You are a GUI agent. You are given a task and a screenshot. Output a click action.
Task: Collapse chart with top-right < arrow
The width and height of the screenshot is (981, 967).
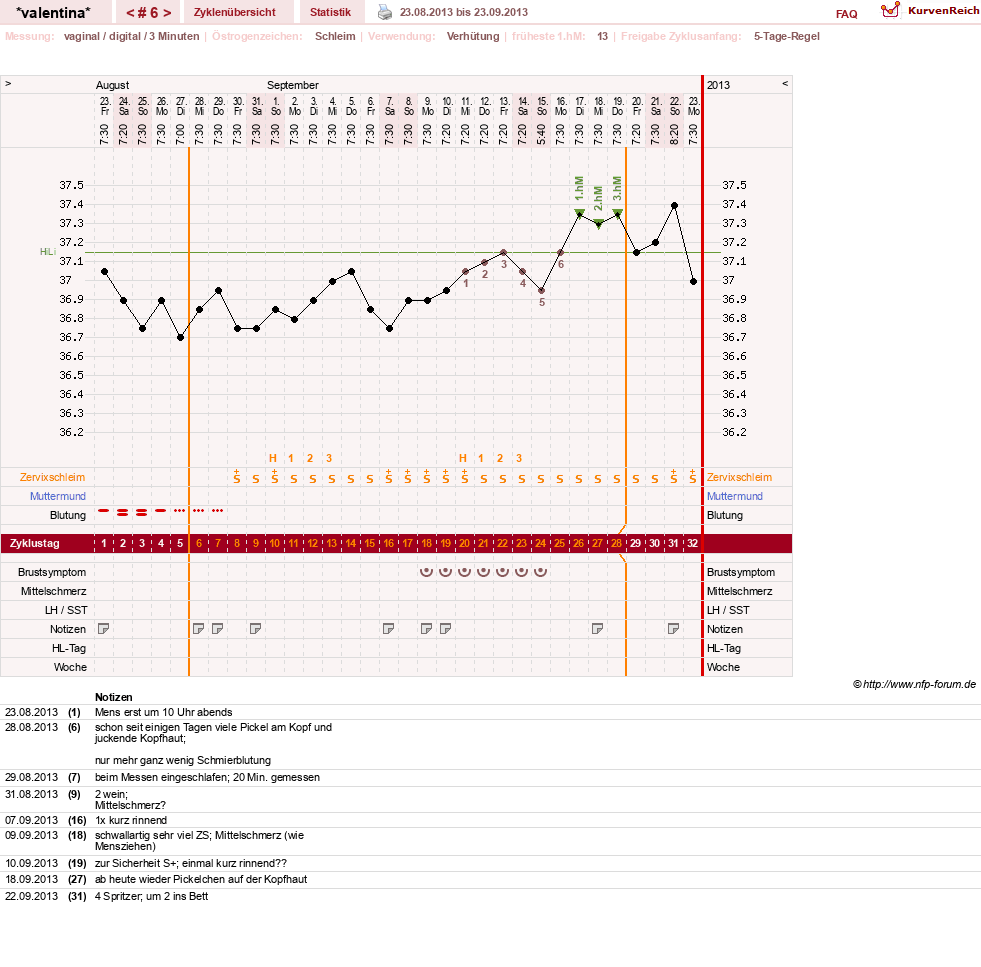click(785, 83)
